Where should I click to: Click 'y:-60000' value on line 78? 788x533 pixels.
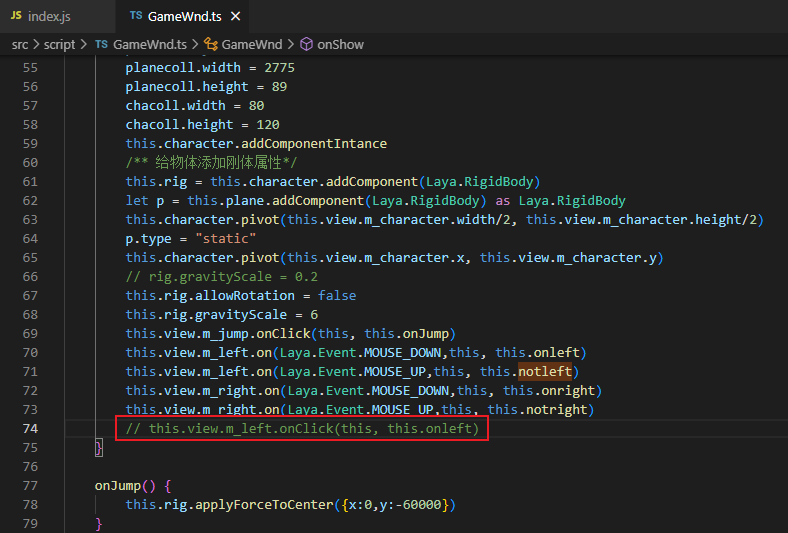pos(410,505)
